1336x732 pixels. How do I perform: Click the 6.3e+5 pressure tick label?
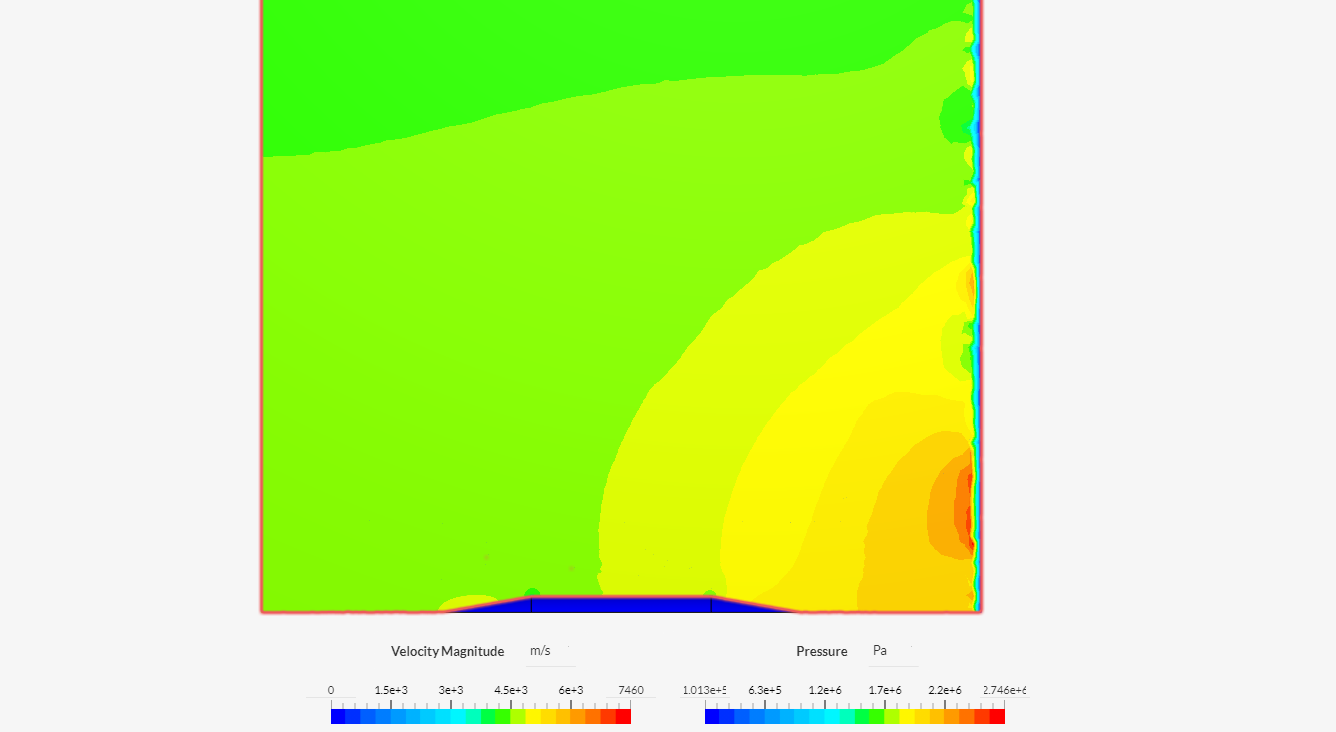click(765, 690)
